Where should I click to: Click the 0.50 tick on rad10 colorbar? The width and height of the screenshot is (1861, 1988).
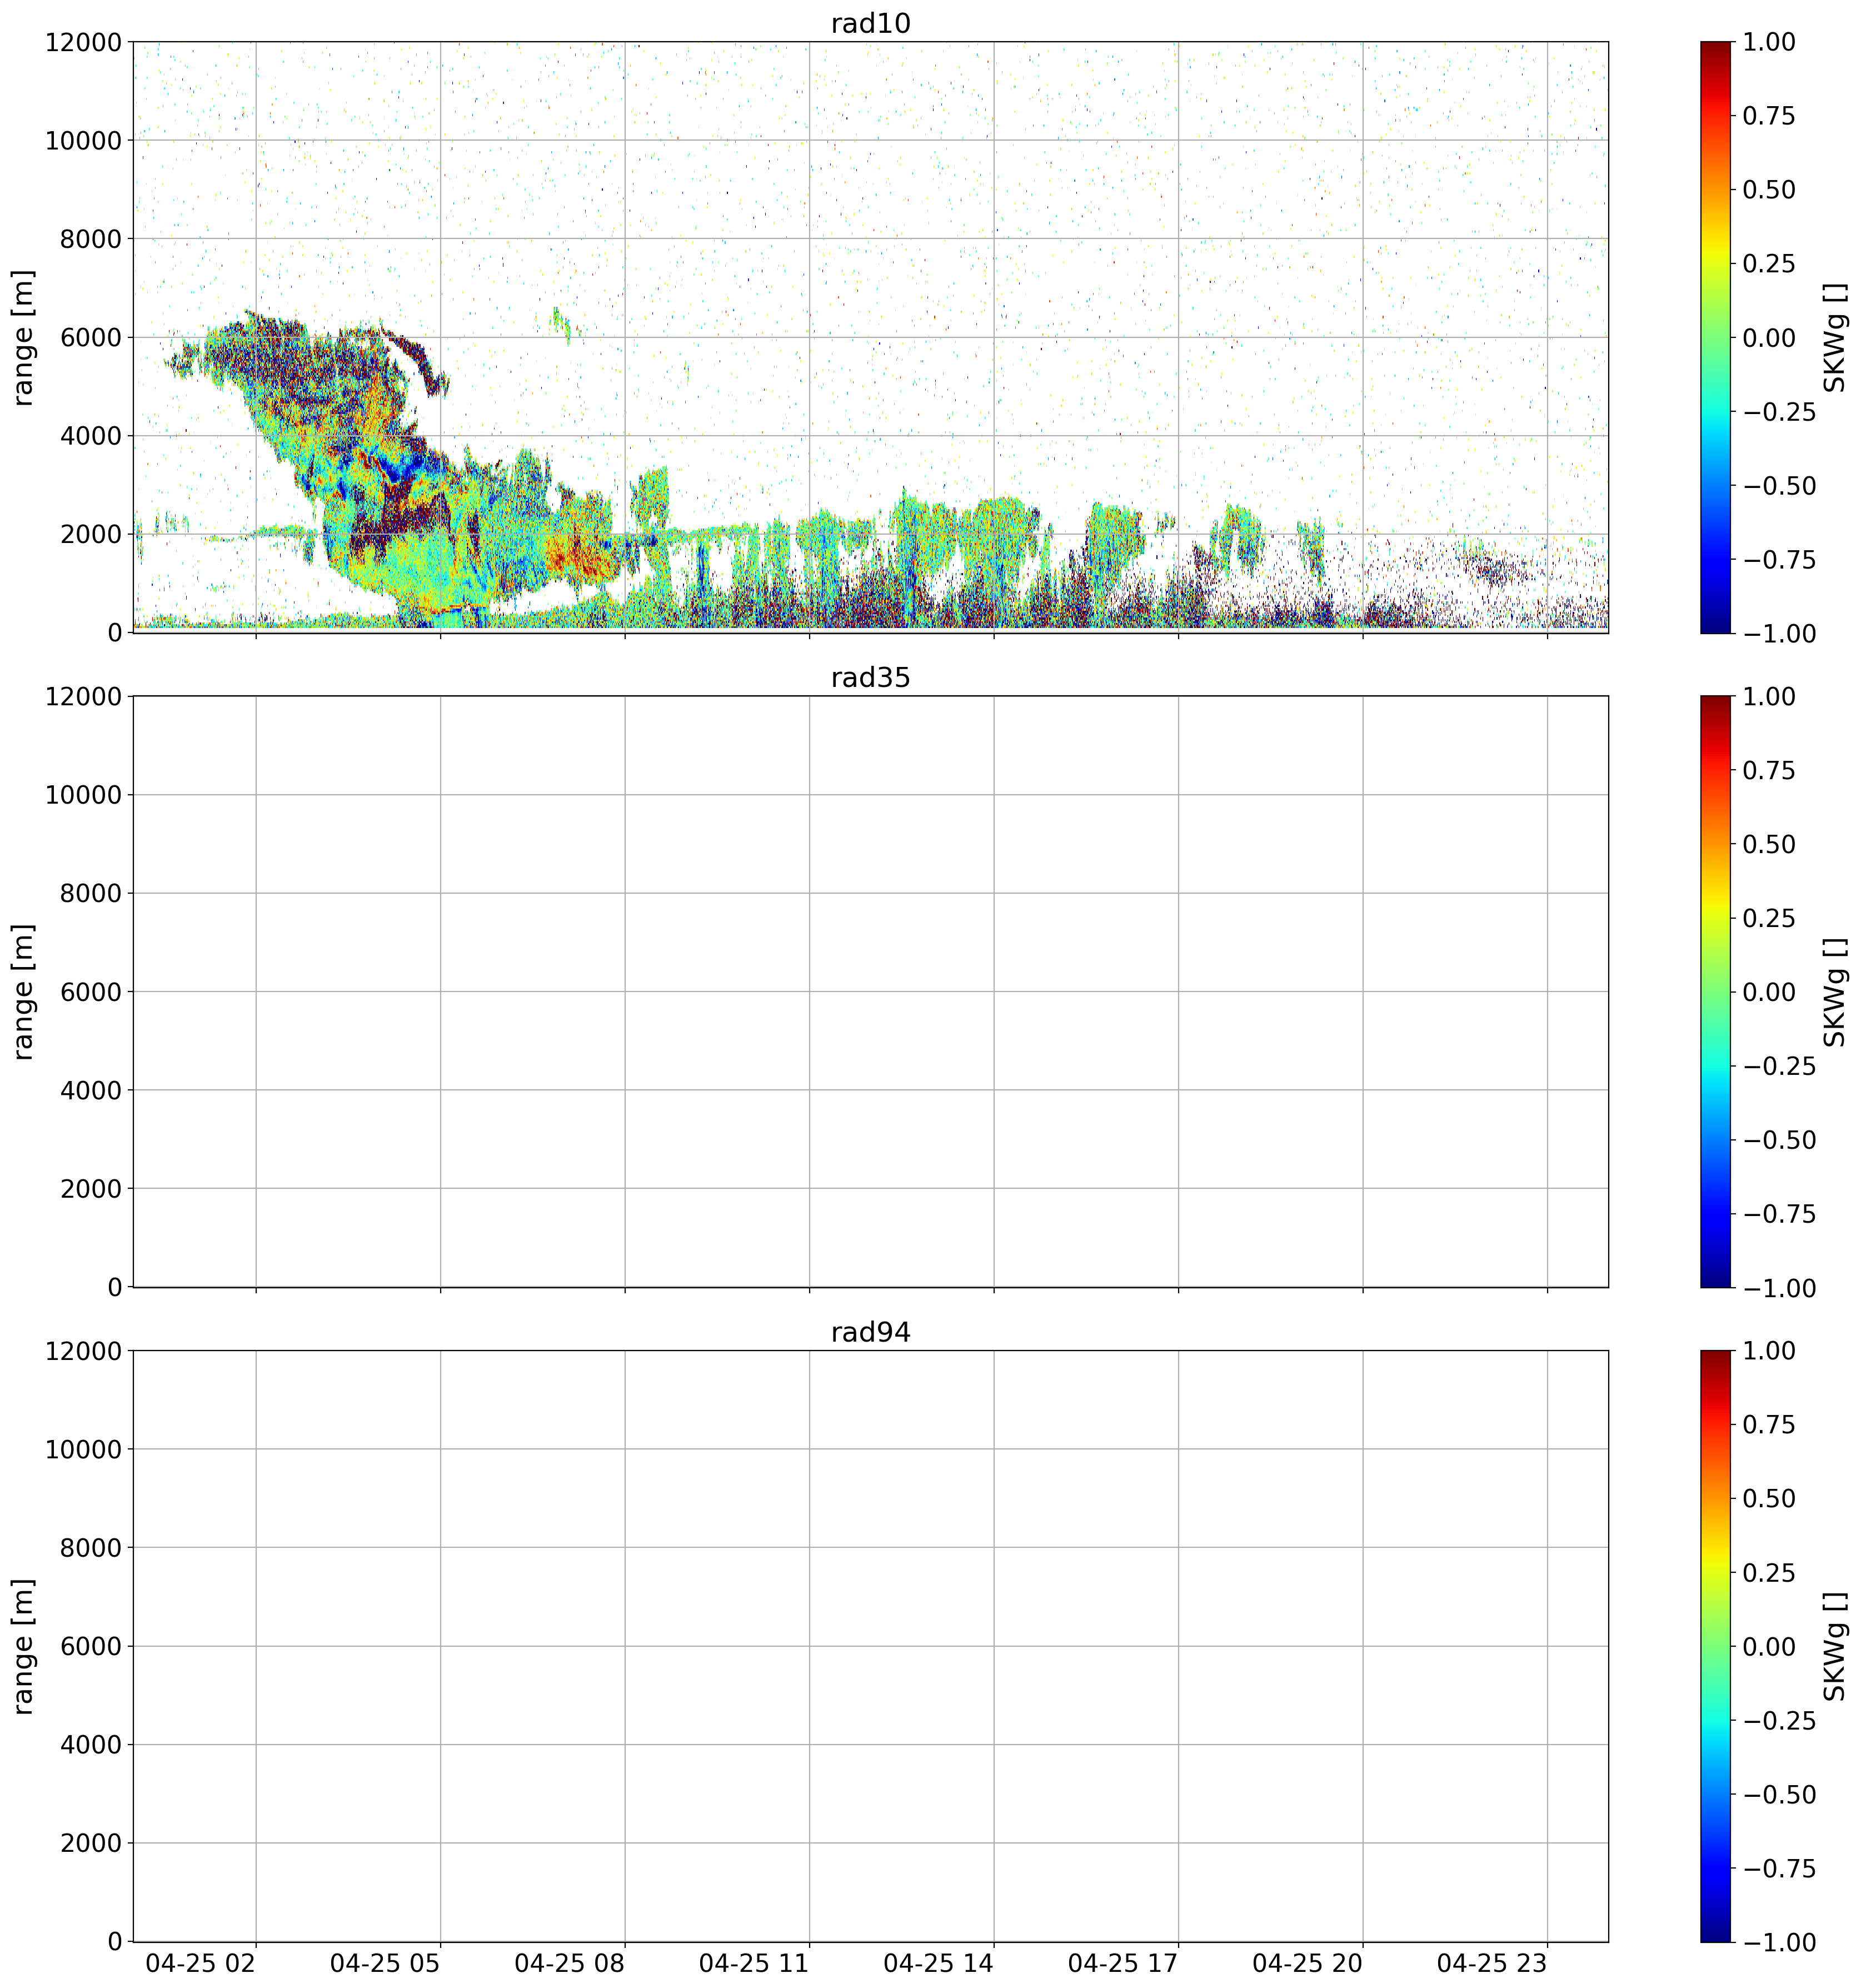pos(1769,190)
